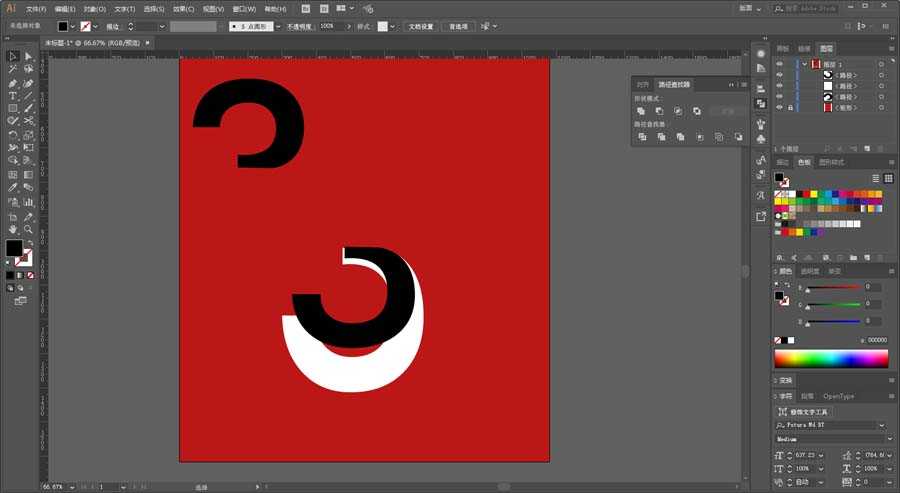This screenshot has height=493, width=900.
Task: Click Minus Front icon in Pathfinder
Action: click(x=660, y=111)
